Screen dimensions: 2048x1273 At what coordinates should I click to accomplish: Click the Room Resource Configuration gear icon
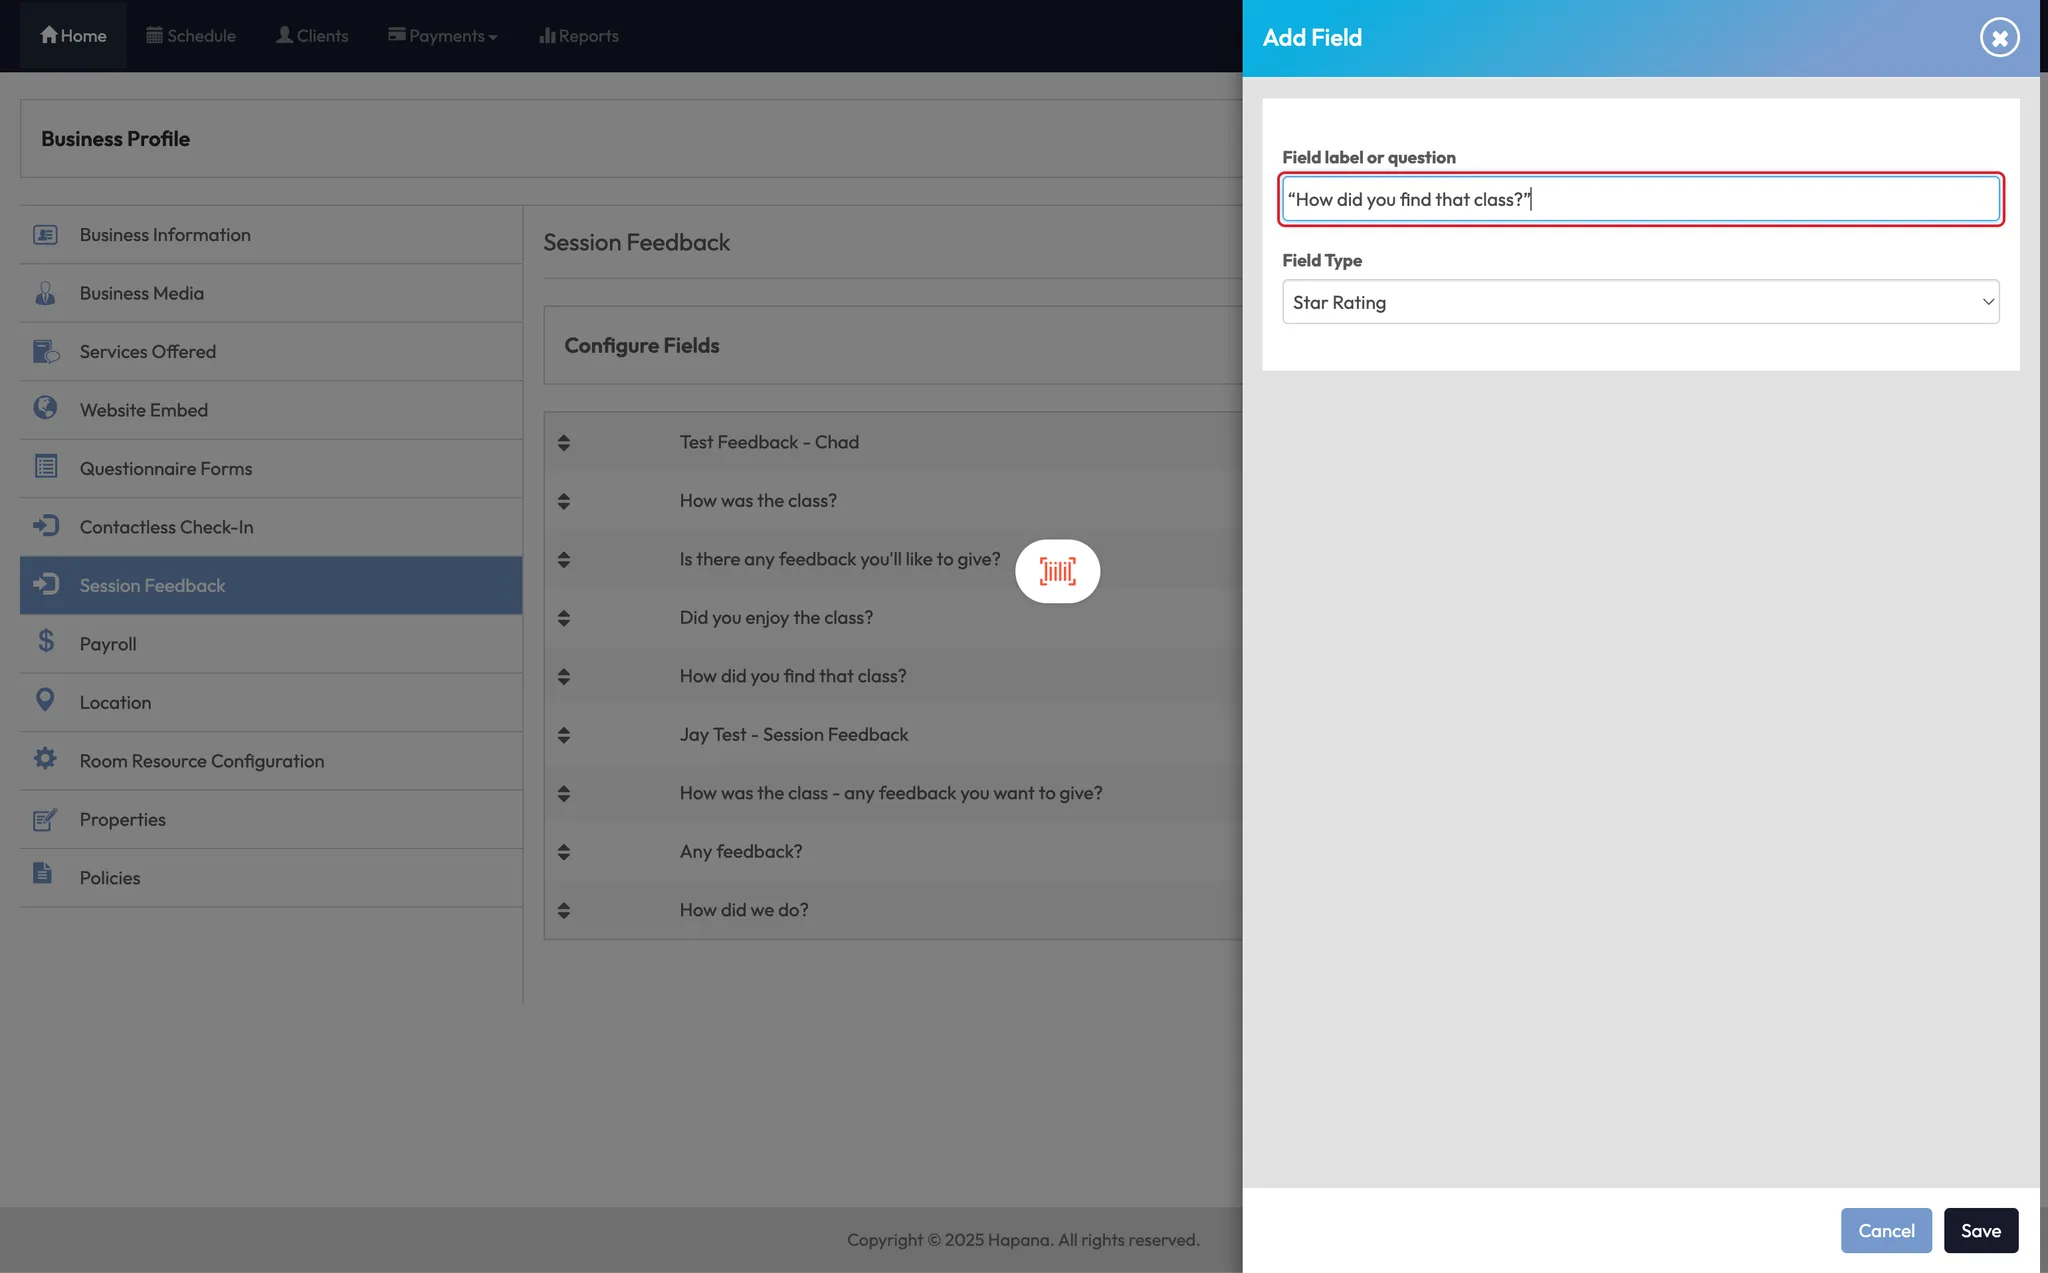pos(45,759)
